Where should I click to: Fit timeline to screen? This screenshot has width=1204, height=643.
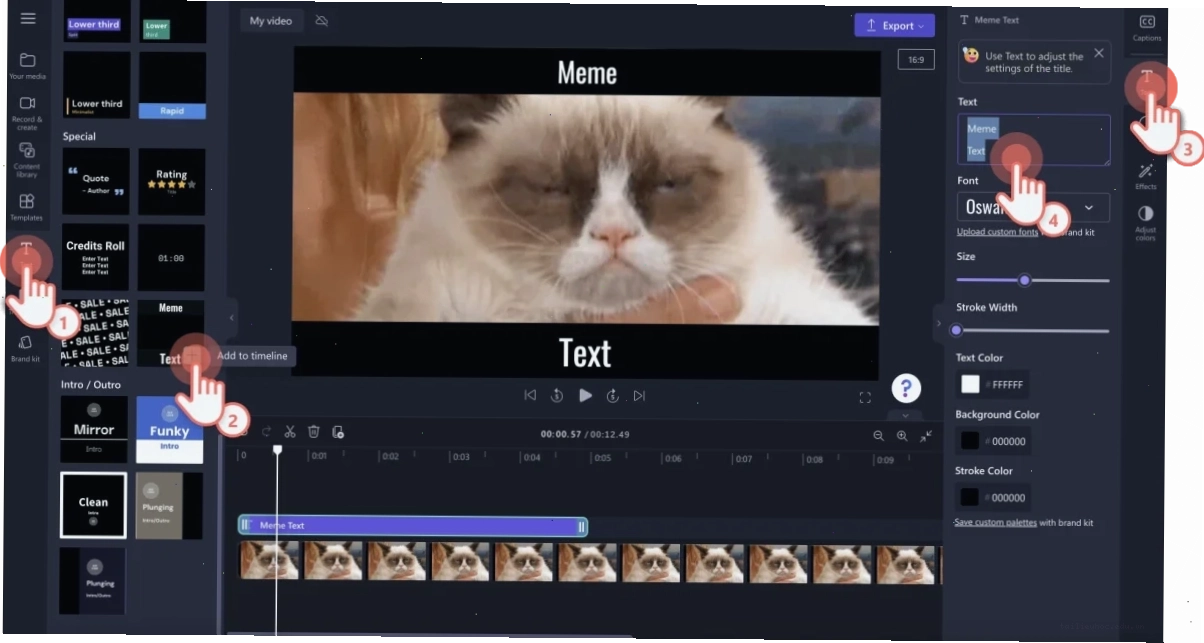(x=926, y=435)
